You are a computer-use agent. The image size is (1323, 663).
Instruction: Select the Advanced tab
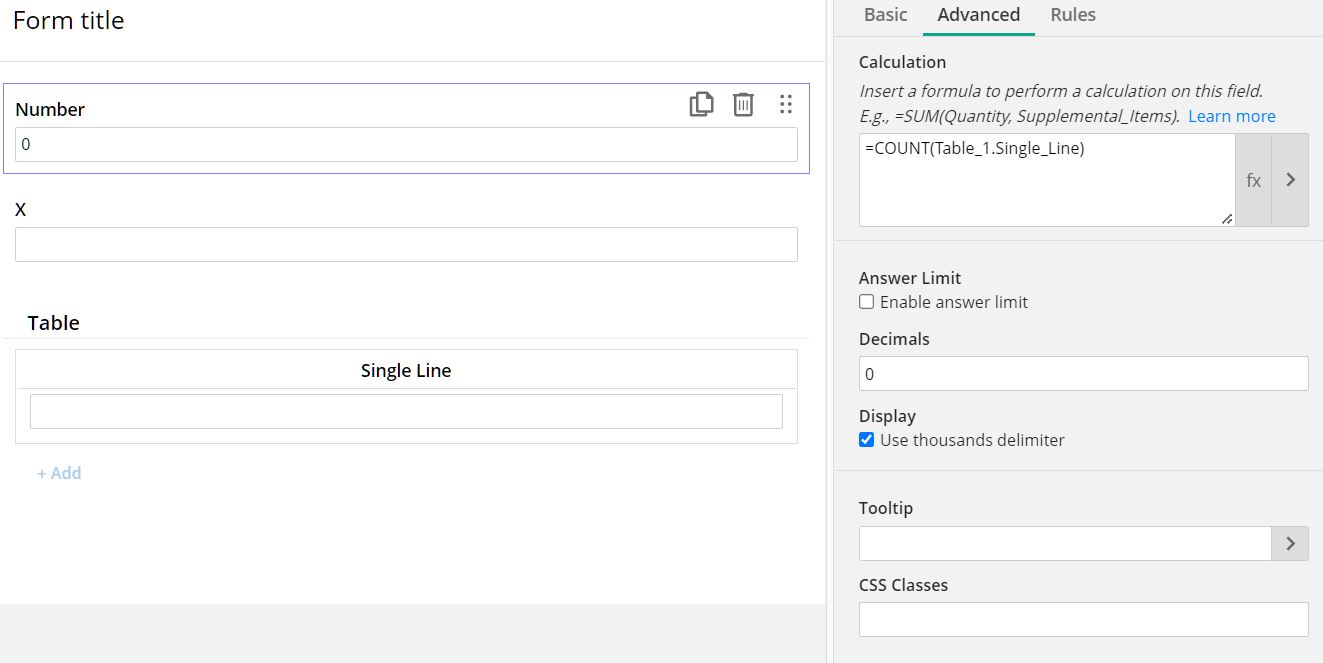point(978,15)
